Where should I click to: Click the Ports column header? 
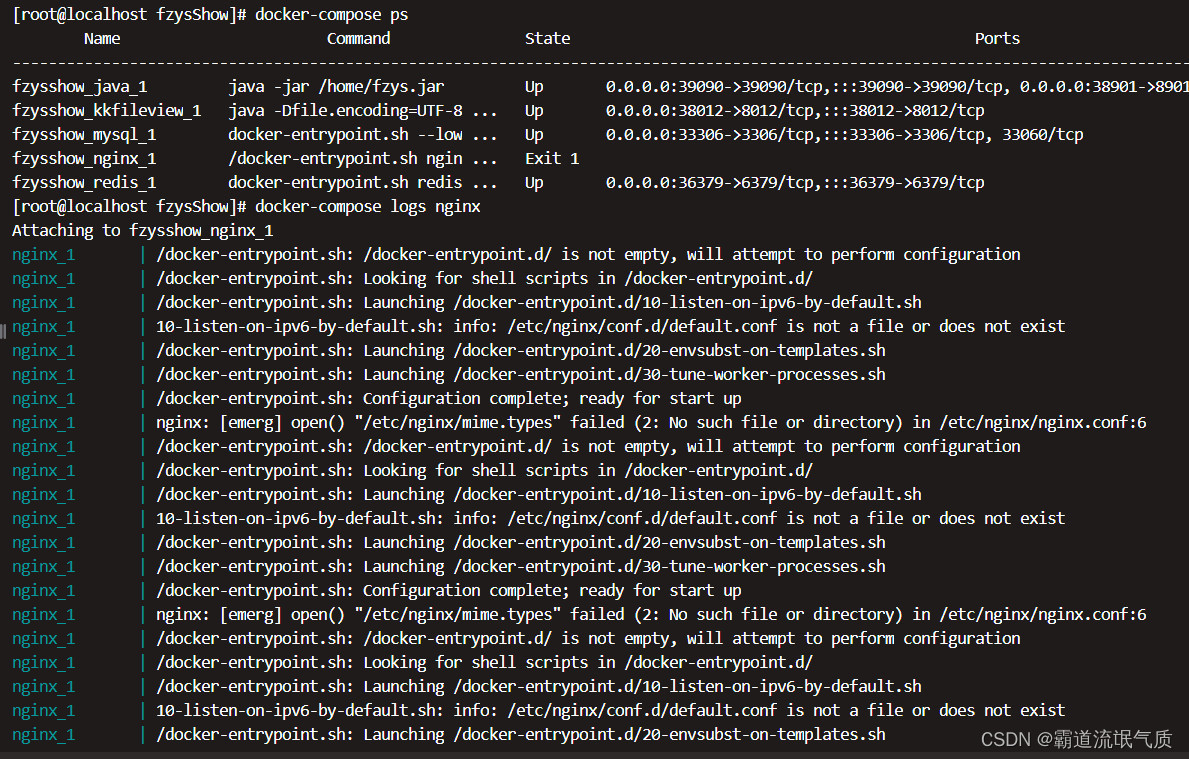pyautogui.click(x=996, y=38)
